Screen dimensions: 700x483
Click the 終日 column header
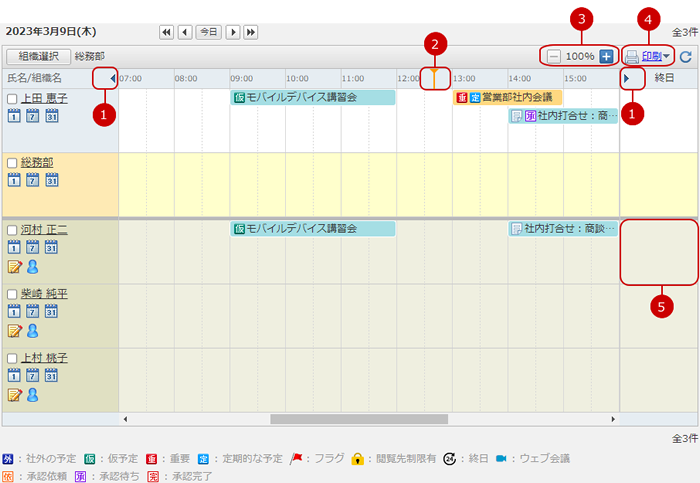[x=664, y=78]
